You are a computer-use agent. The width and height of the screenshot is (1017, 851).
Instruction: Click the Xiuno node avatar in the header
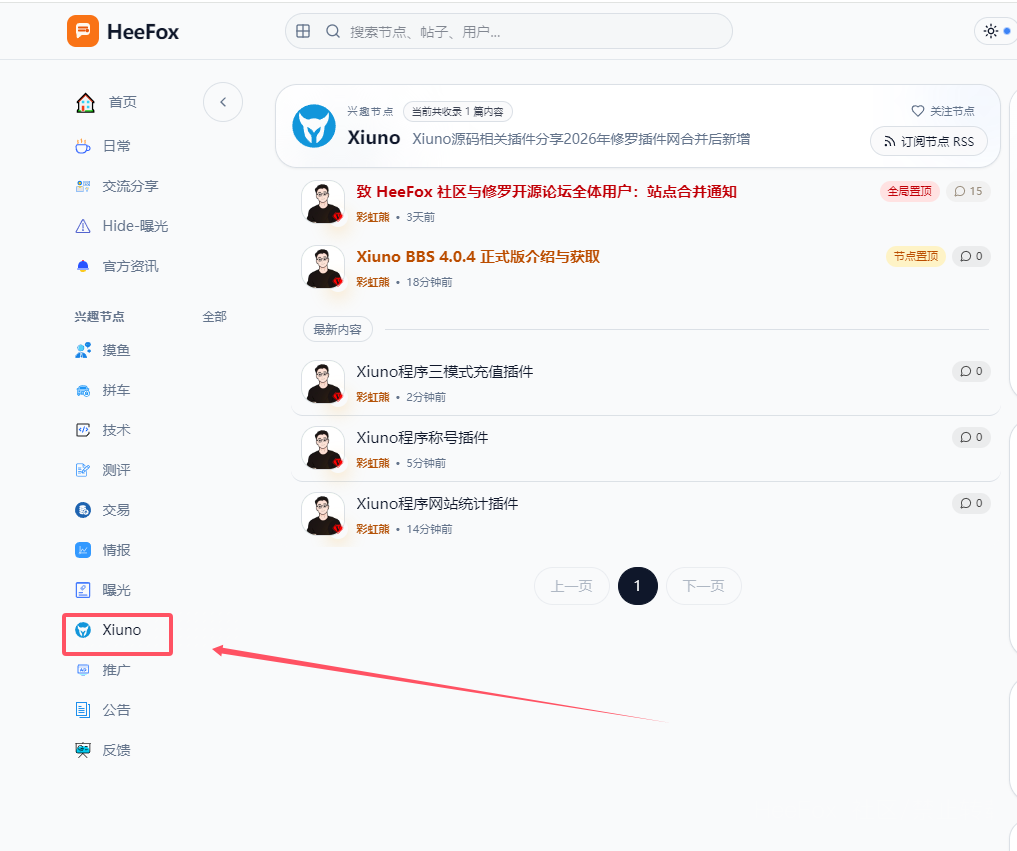point(314,128)
